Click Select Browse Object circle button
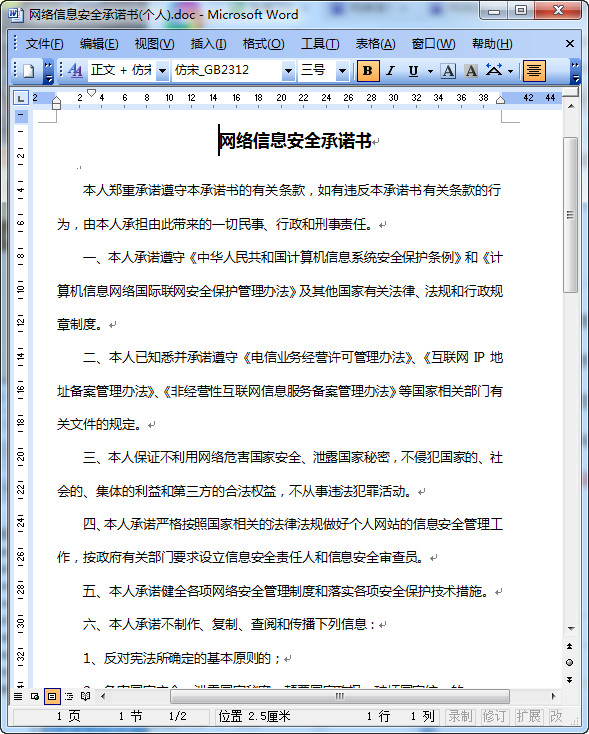This screenshot has height=734, width=589. [x=570, y=662]
